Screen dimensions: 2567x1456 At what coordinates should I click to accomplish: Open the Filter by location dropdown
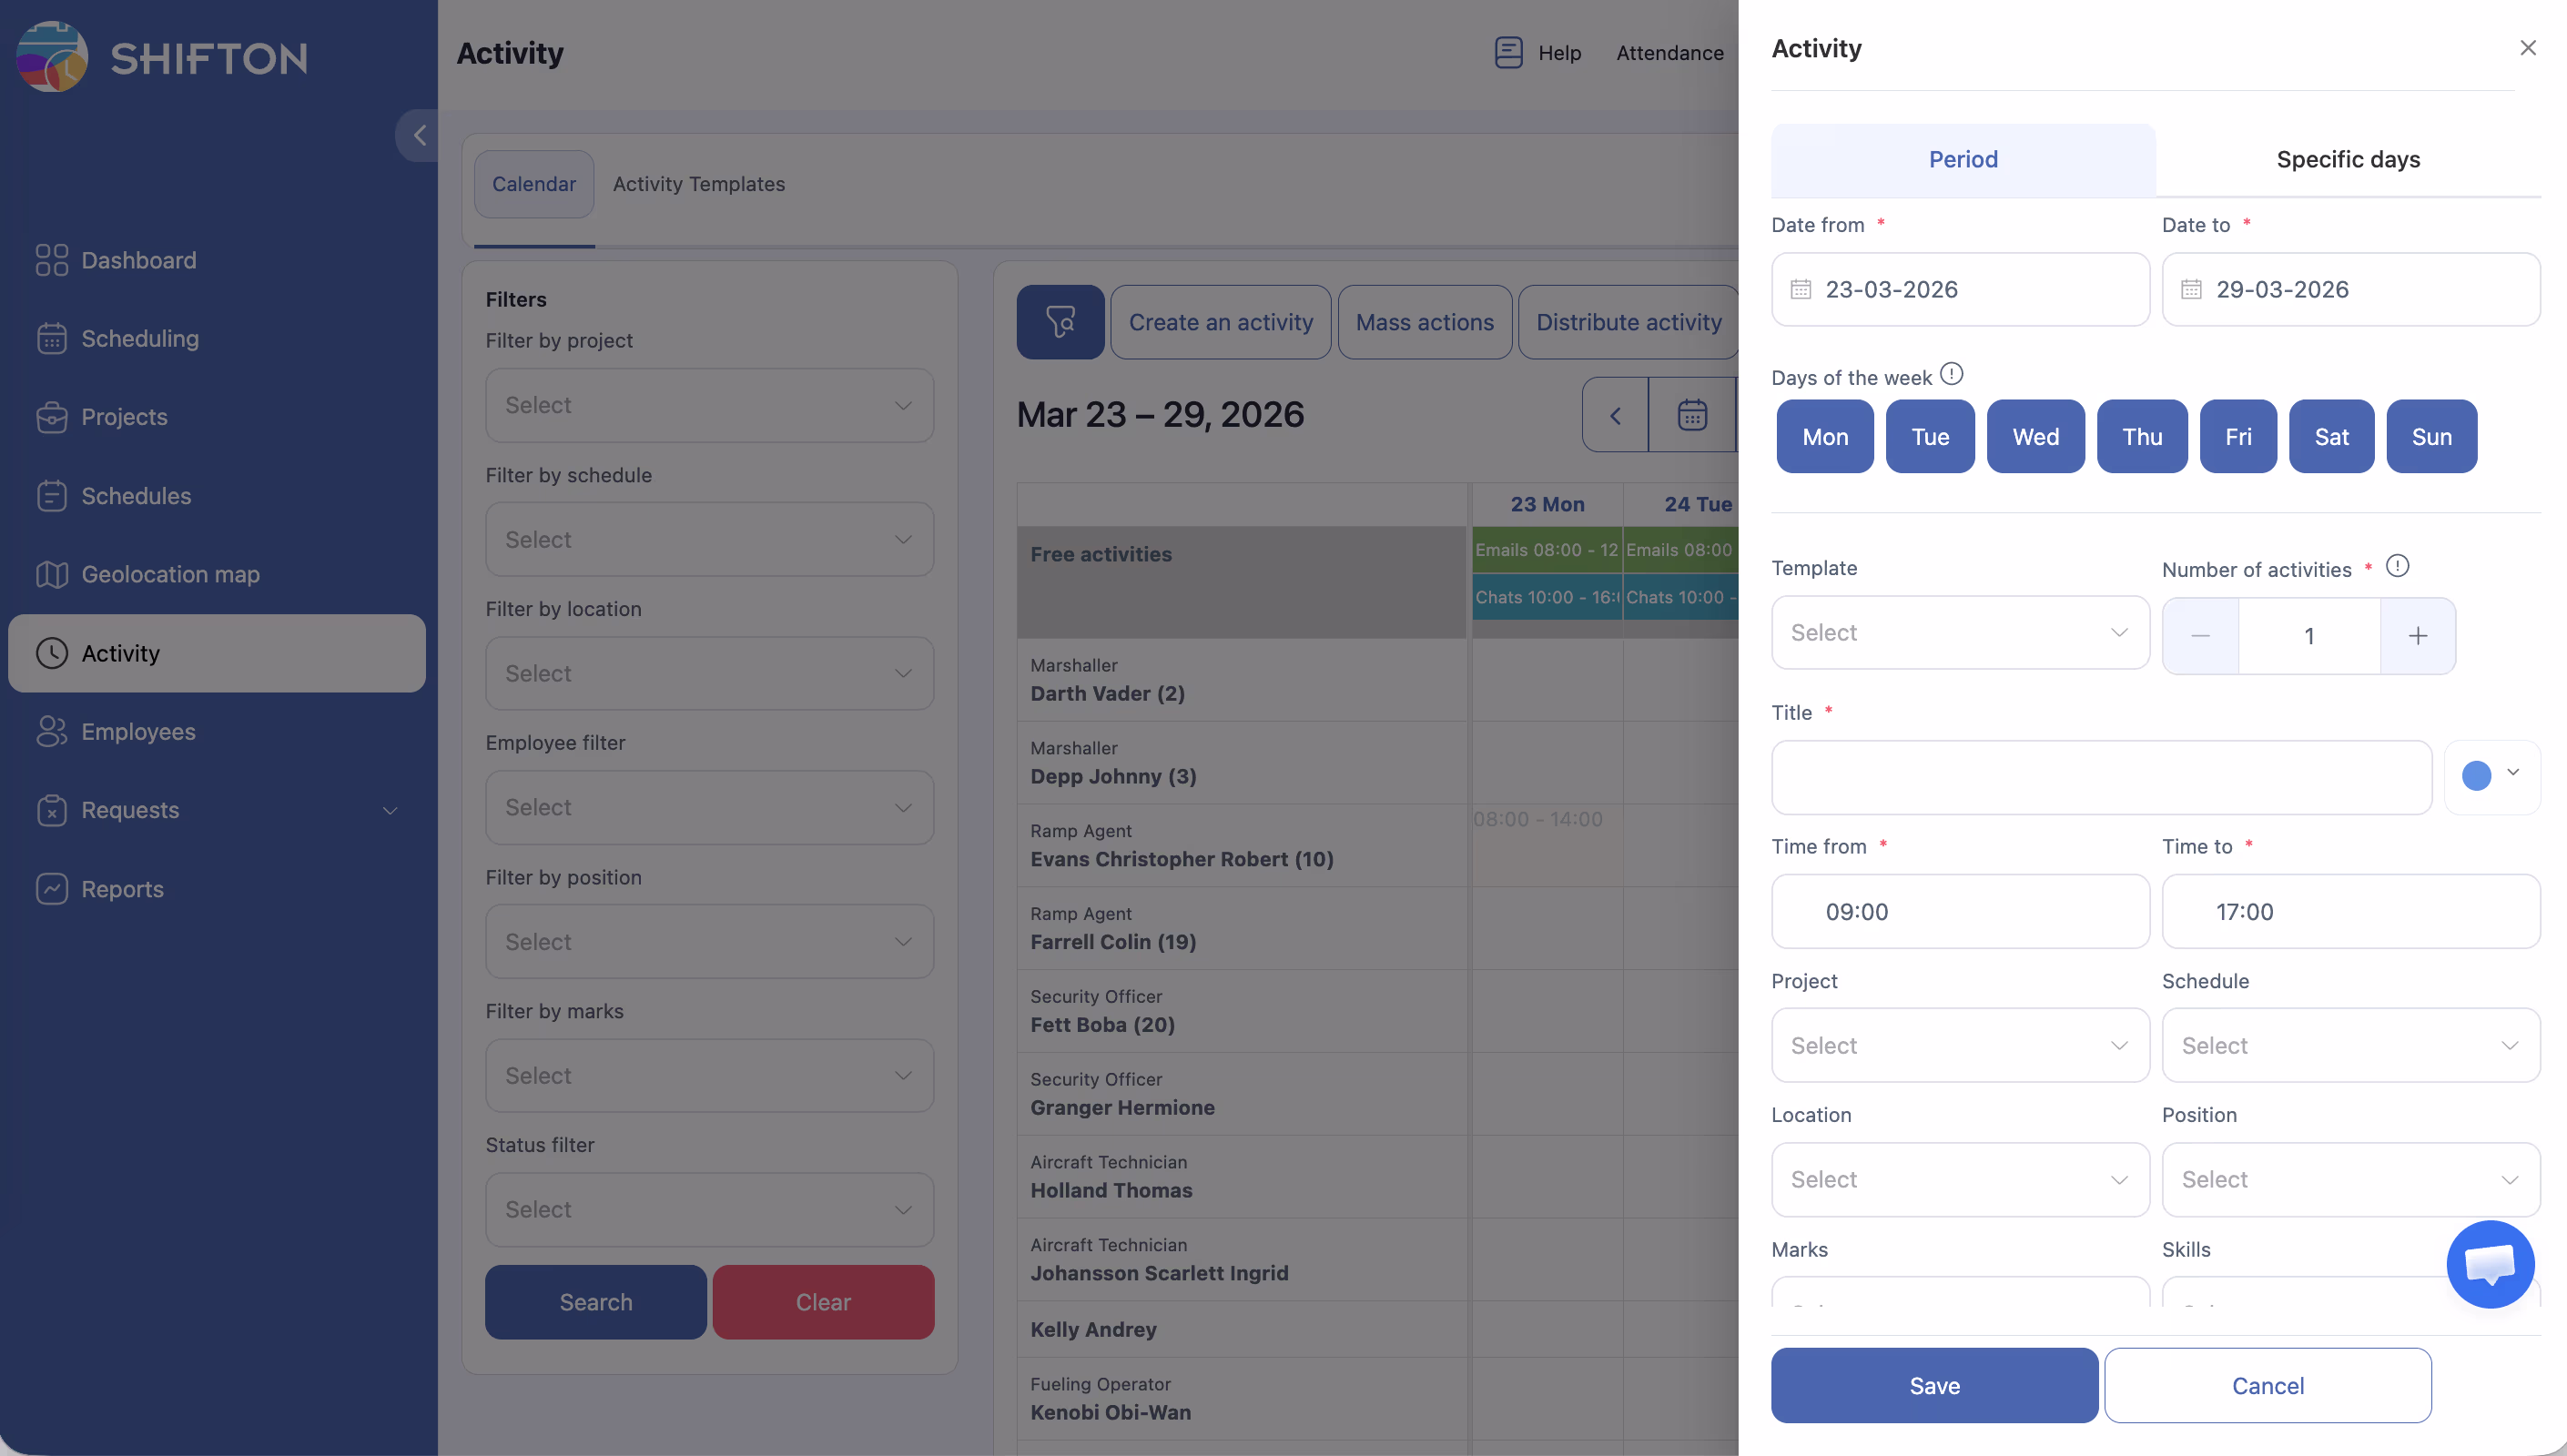point(709,674)
